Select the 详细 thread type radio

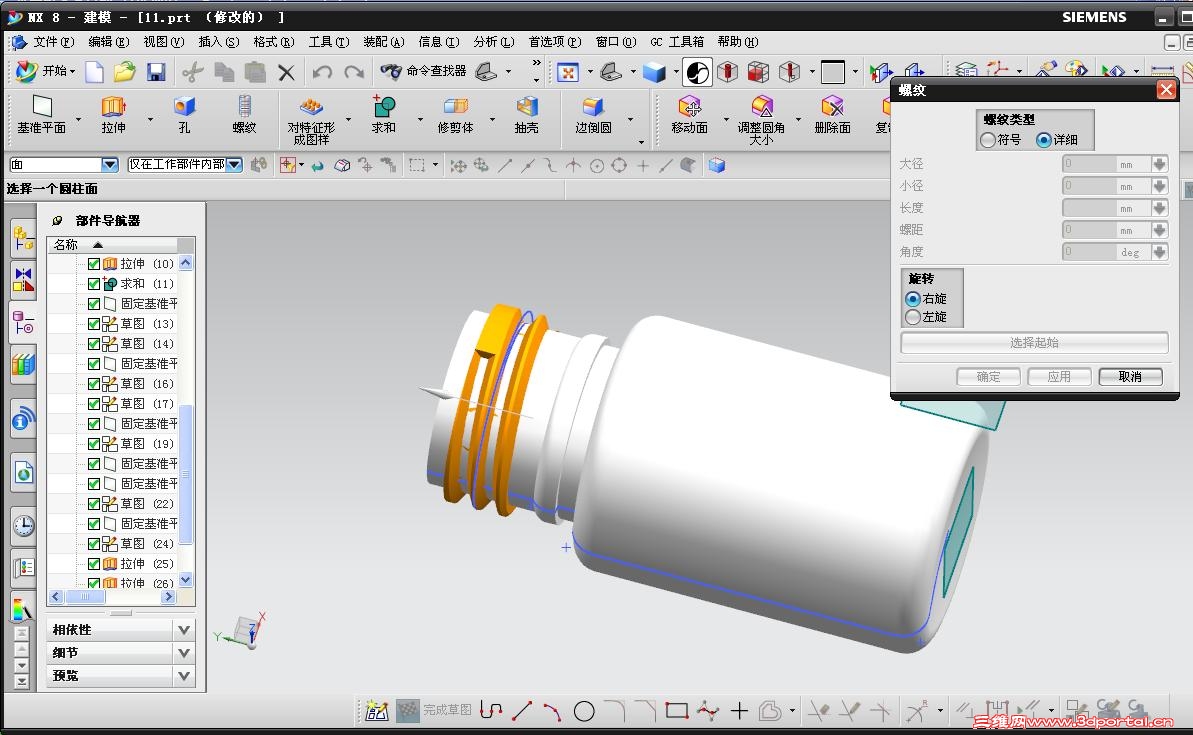point(1044,140)
